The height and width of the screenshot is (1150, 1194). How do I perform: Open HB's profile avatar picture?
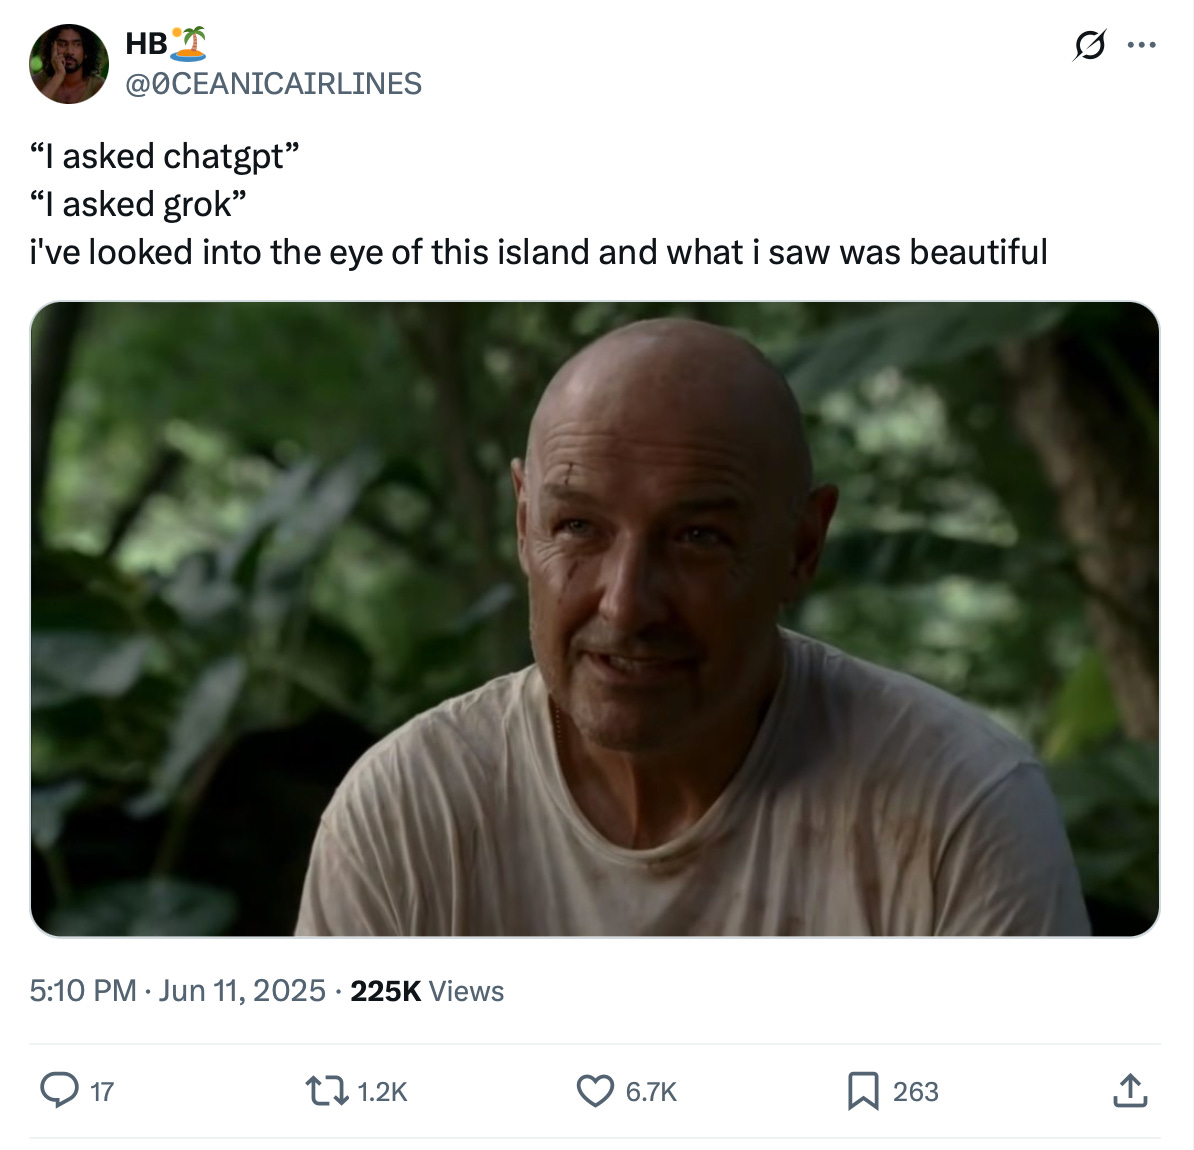tap(69, 64)
